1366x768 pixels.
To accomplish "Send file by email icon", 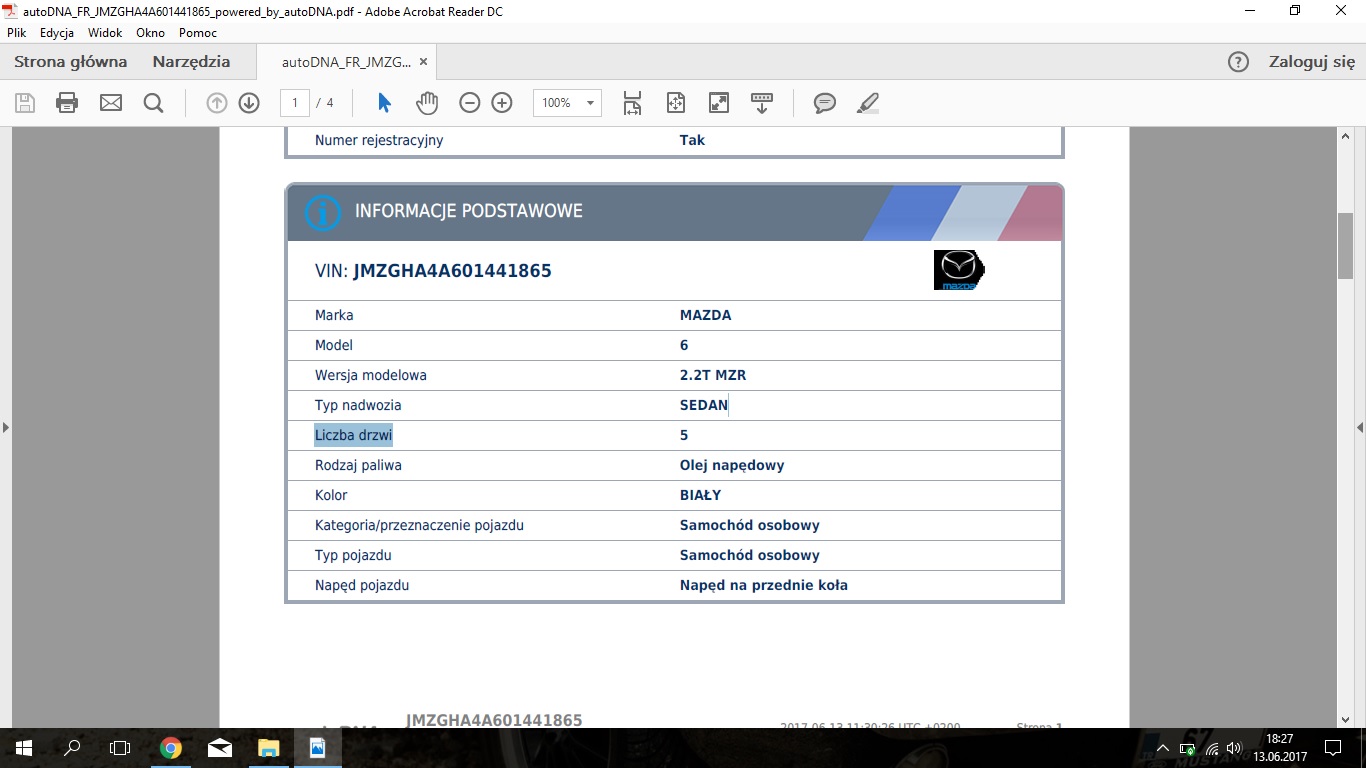I will 110,103.
